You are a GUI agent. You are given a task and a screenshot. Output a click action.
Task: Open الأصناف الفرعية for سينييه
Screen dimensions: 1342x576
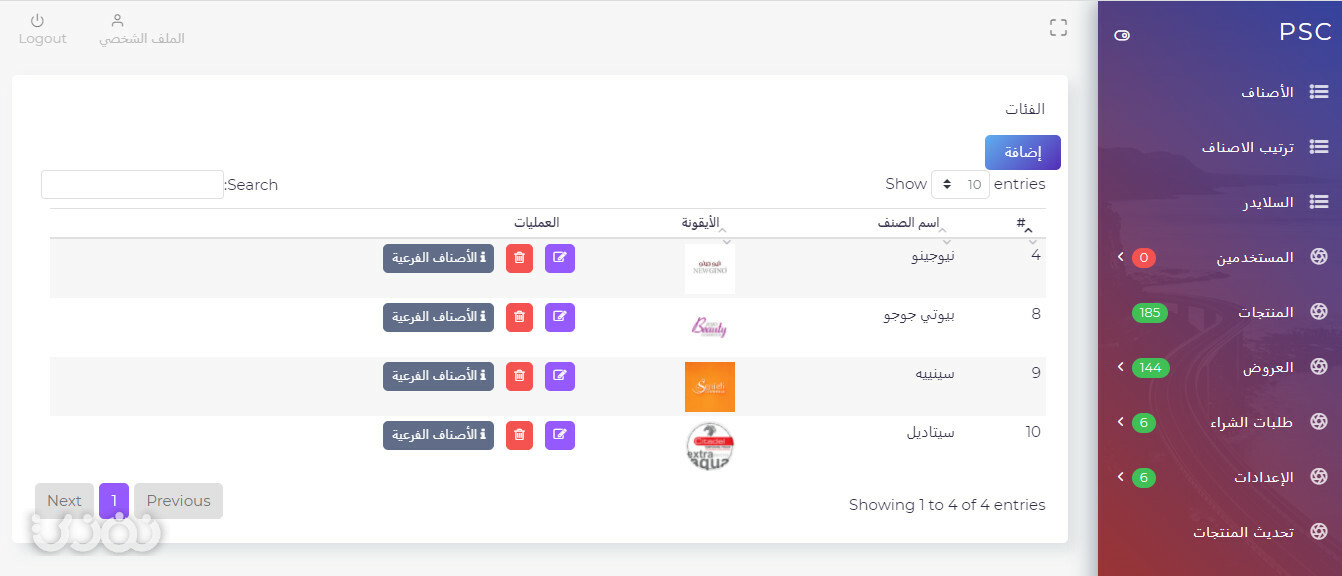point(438,376)
